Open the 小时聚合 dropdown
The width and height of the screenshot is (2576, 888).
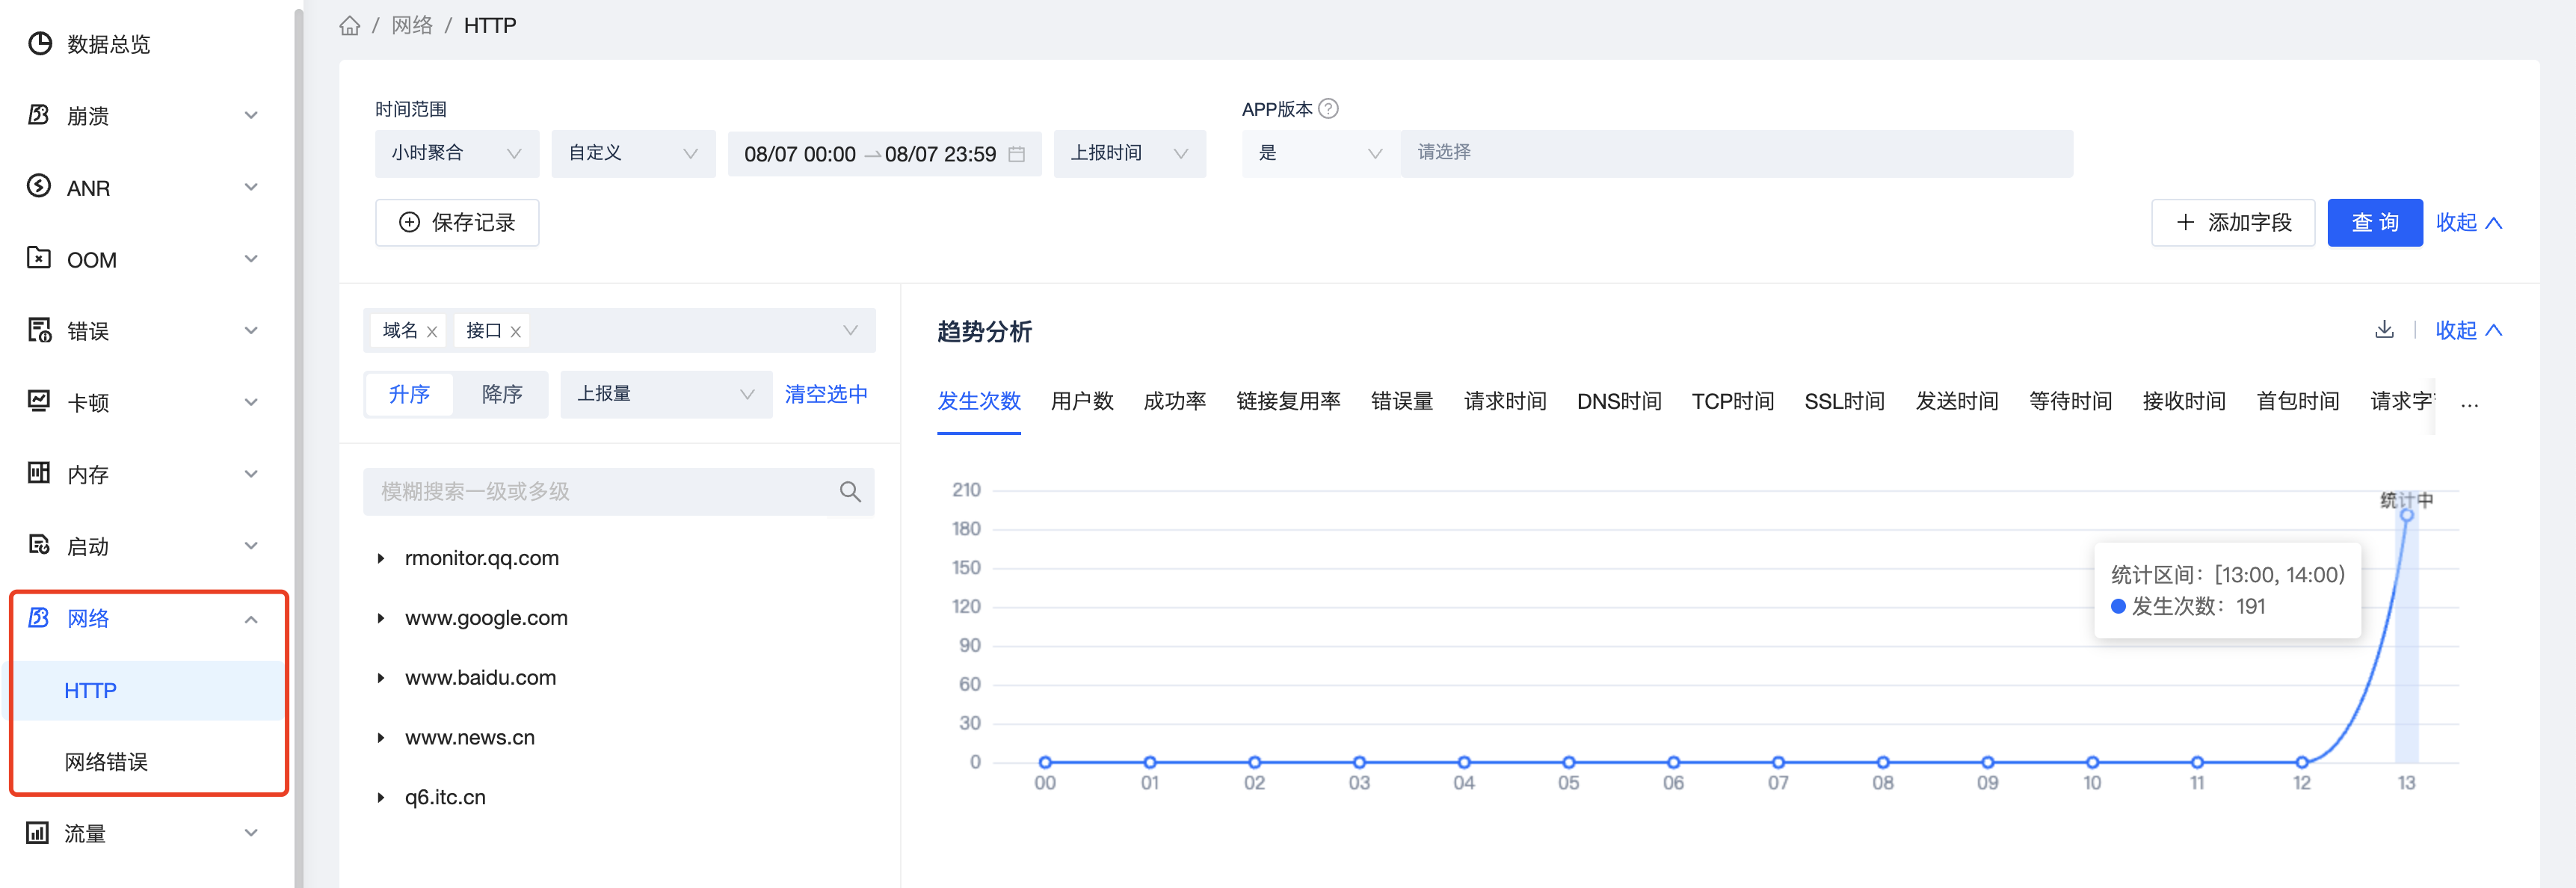click(x=456, y=154)
